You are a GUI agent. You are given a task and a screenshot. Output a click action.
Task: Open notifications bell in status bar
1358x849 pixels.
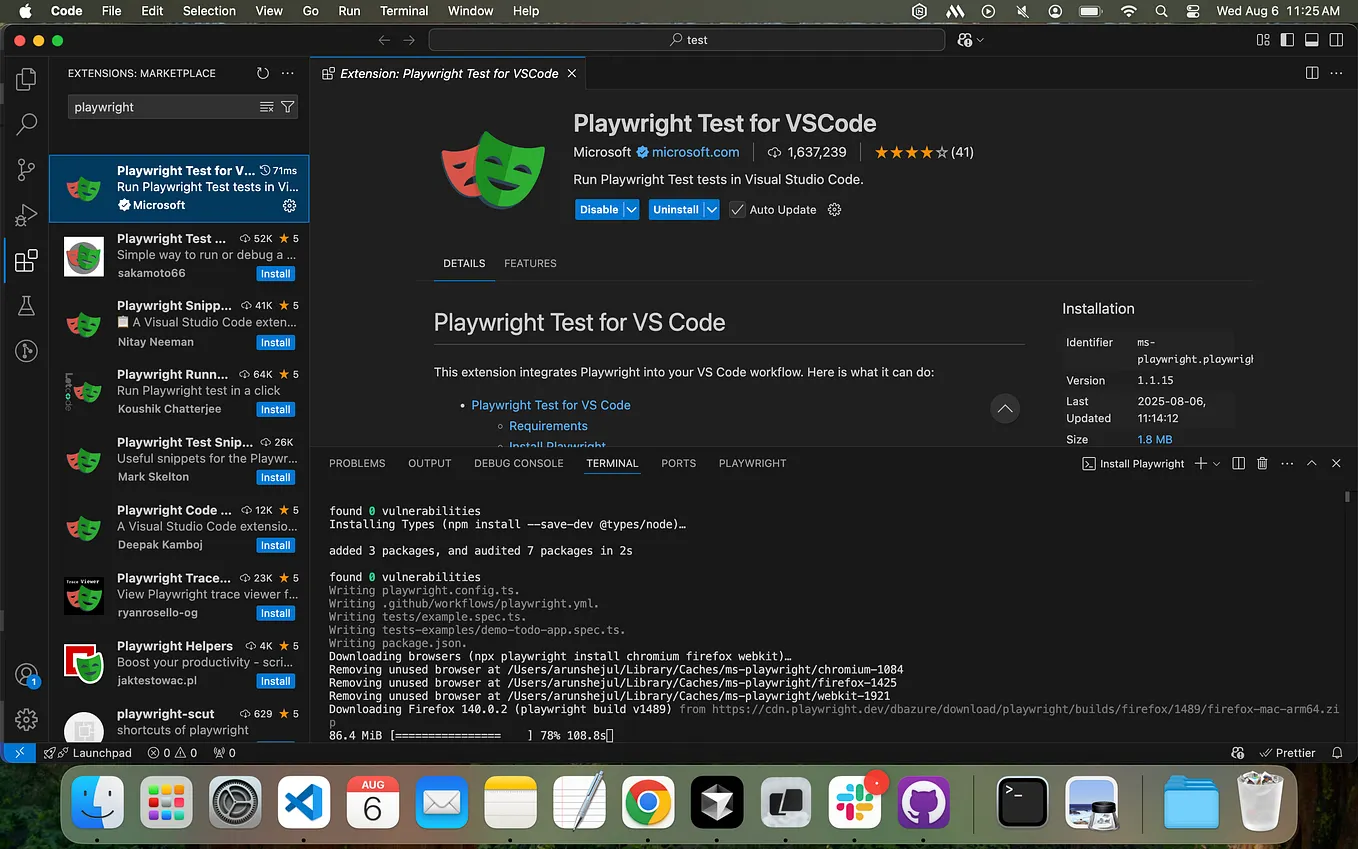[x=1337, y=753]
